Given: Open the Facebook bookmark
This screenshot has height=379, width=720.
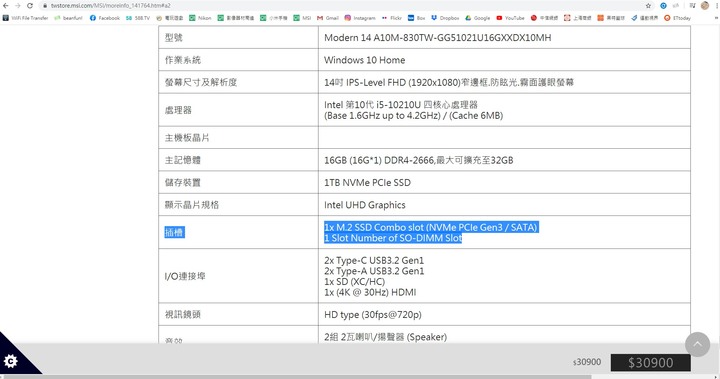Looking at the screenshot, I should (104, 18).
